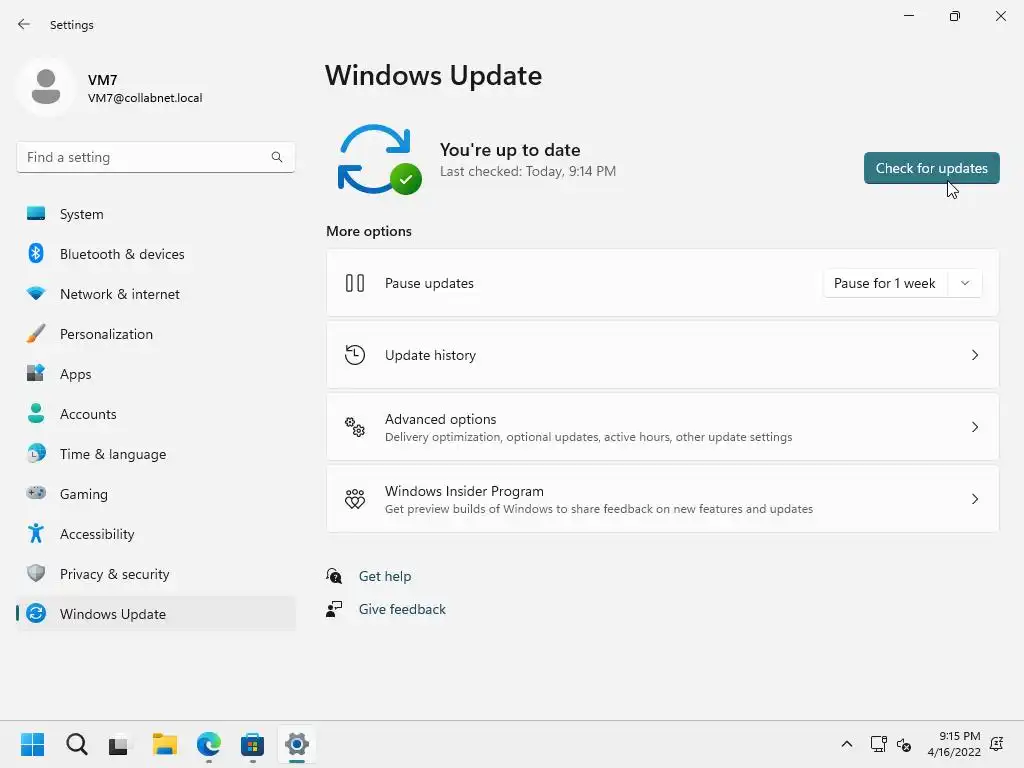Launch Microsoft Edge from the taskbar
The image size is (1024, 768).
point(208,744)
